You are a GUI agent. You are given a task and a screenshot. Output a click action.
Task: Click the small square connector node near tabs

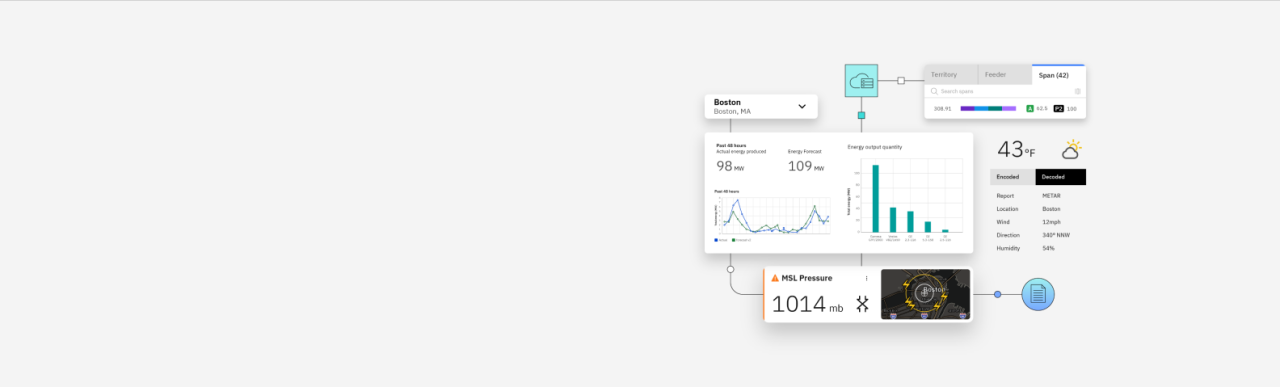click(901, 80)
